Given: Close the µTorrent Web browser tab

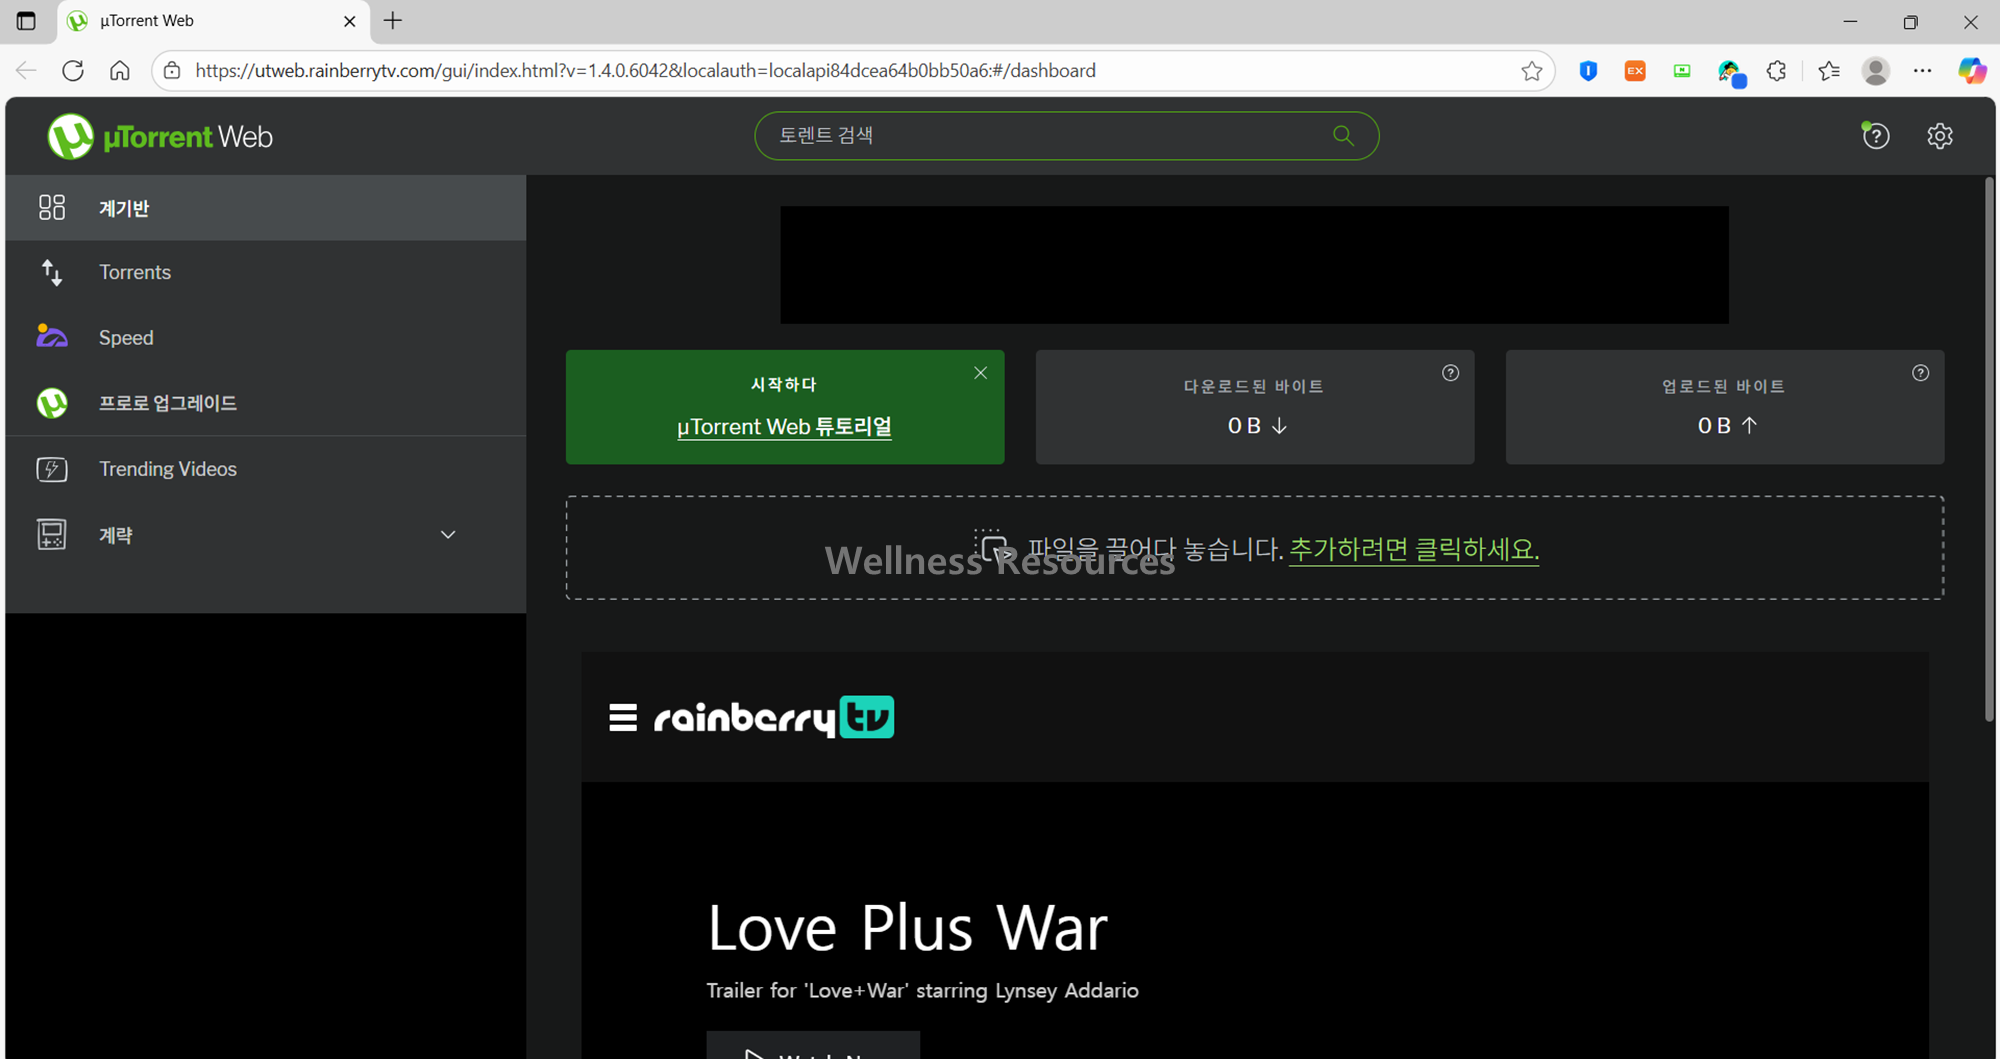Looking at the screenshot, I should (350, 21).
